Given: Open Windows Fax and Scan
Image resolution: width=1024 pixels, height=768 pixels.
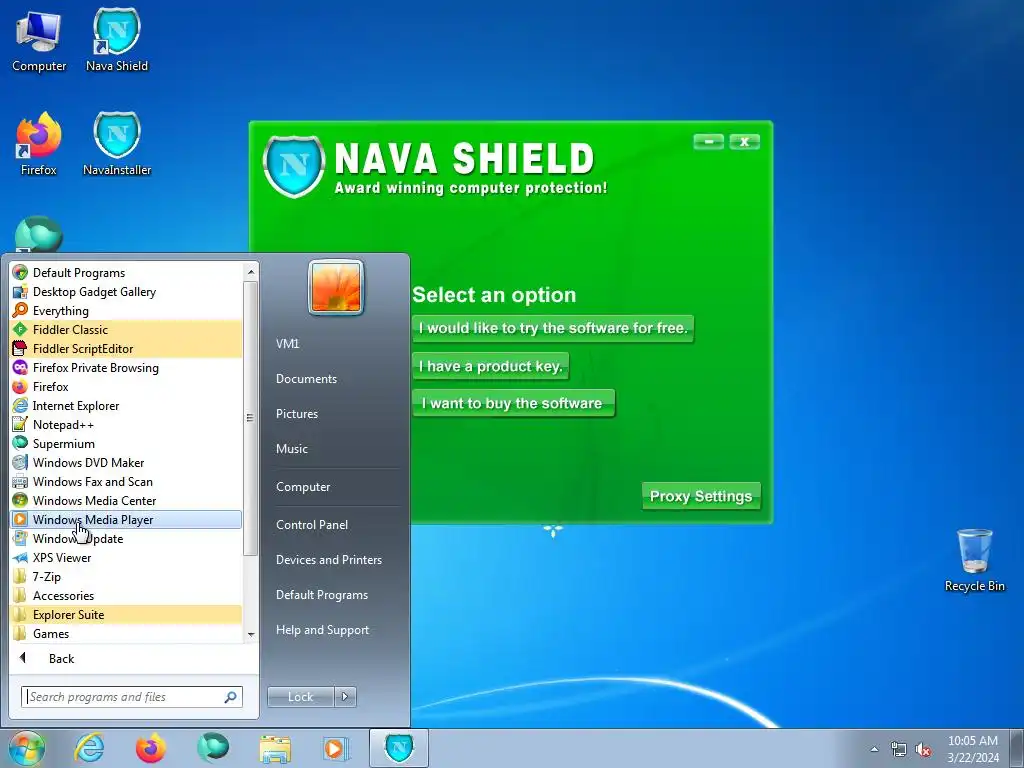Looking at the screenshot, I should pos(127,481).
